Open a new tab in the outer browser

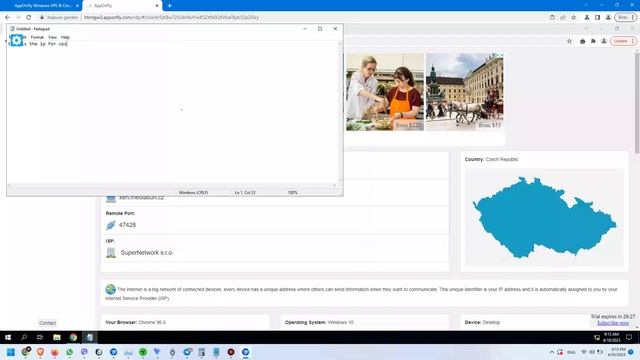(x=169, y=6)
